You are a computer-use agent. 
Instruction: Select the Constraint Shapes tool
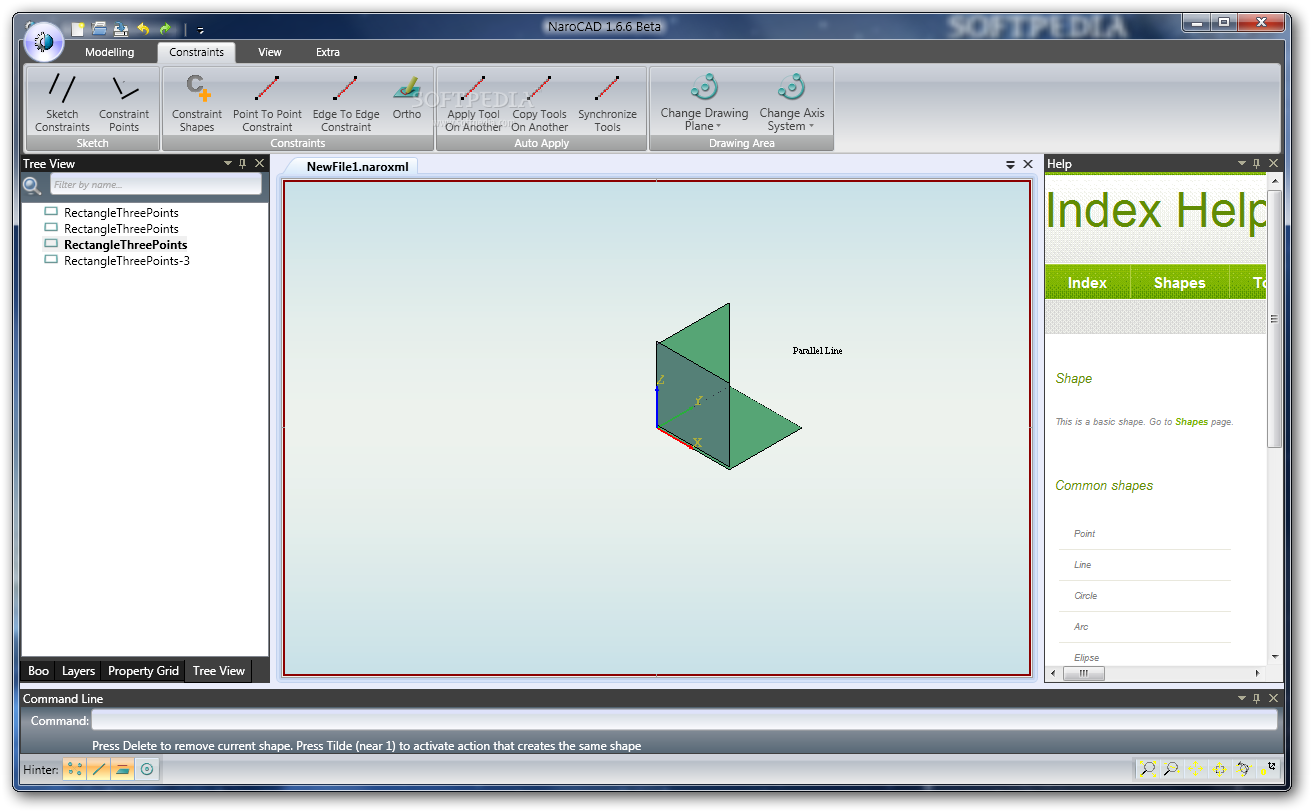pos(197,103)
